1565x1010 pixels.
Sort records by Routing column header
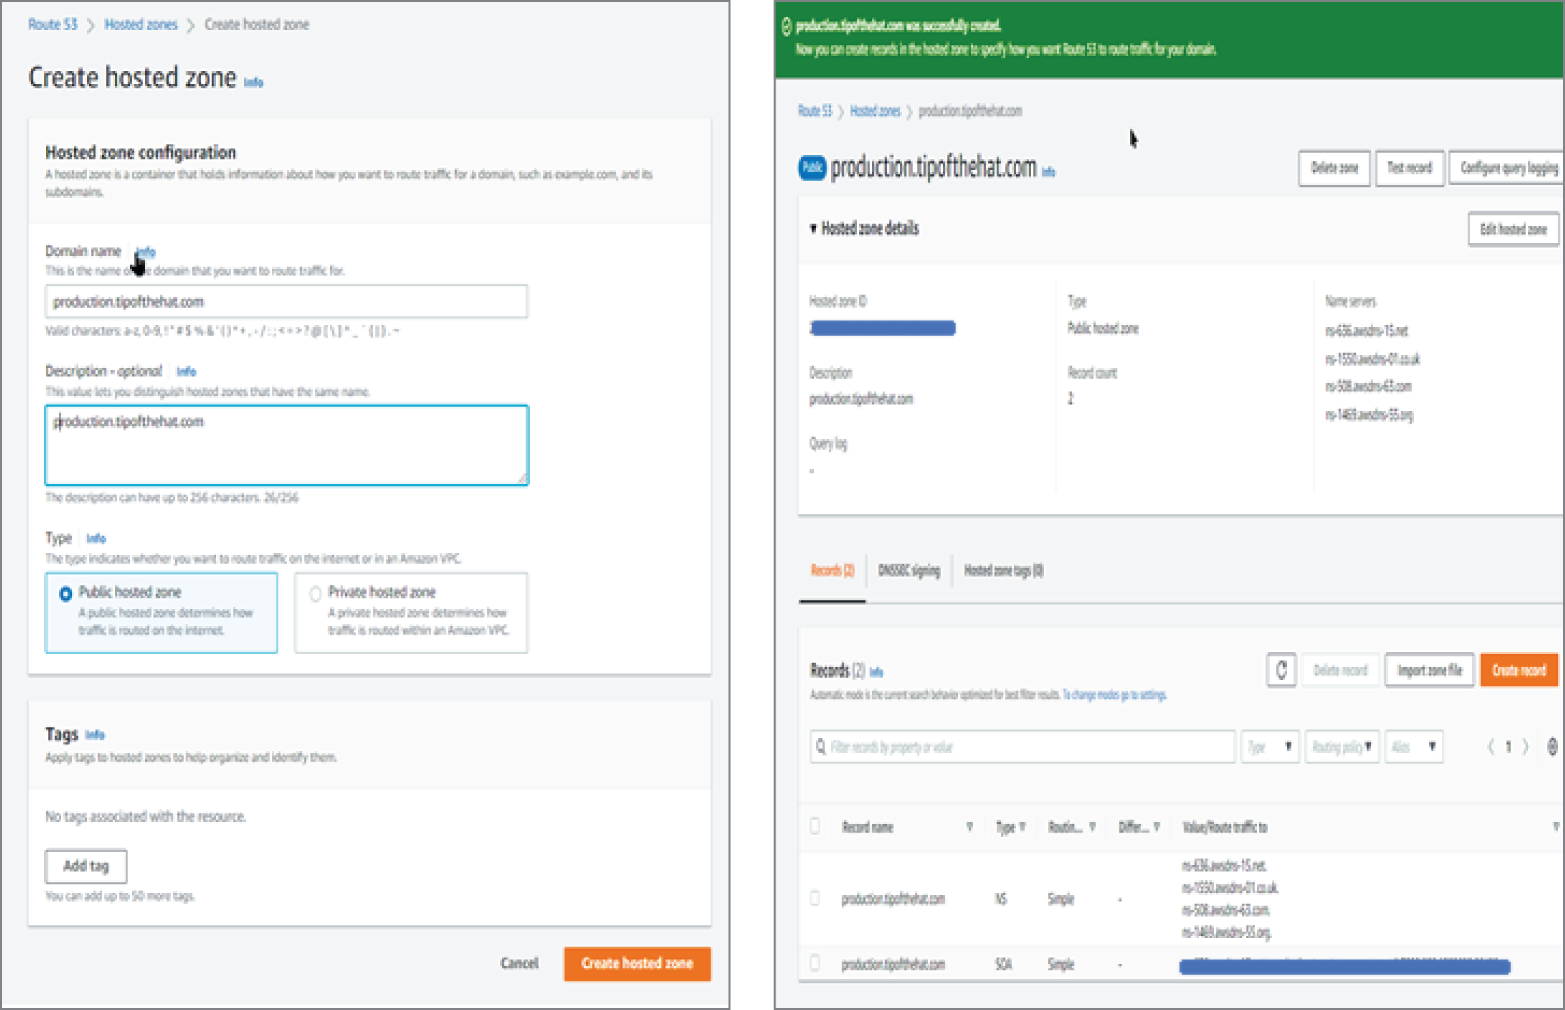pyautogui.click(x=1071, y=827)
